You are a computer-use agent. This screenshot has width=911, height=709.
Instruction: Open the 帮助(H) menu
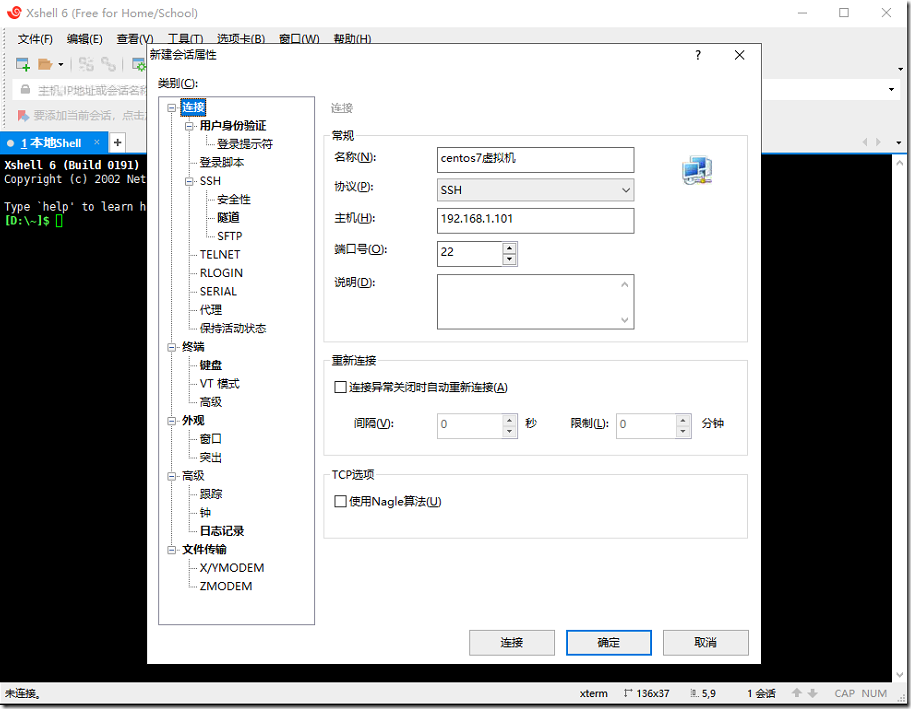[x=352, y=39]
